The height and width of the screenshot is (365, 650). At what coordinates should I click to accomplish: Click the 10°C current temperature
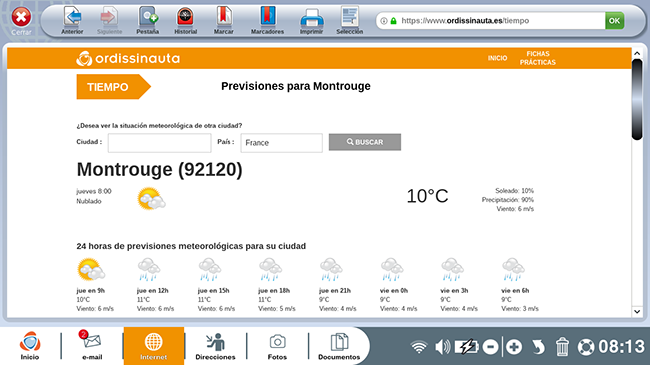point(427,196)
